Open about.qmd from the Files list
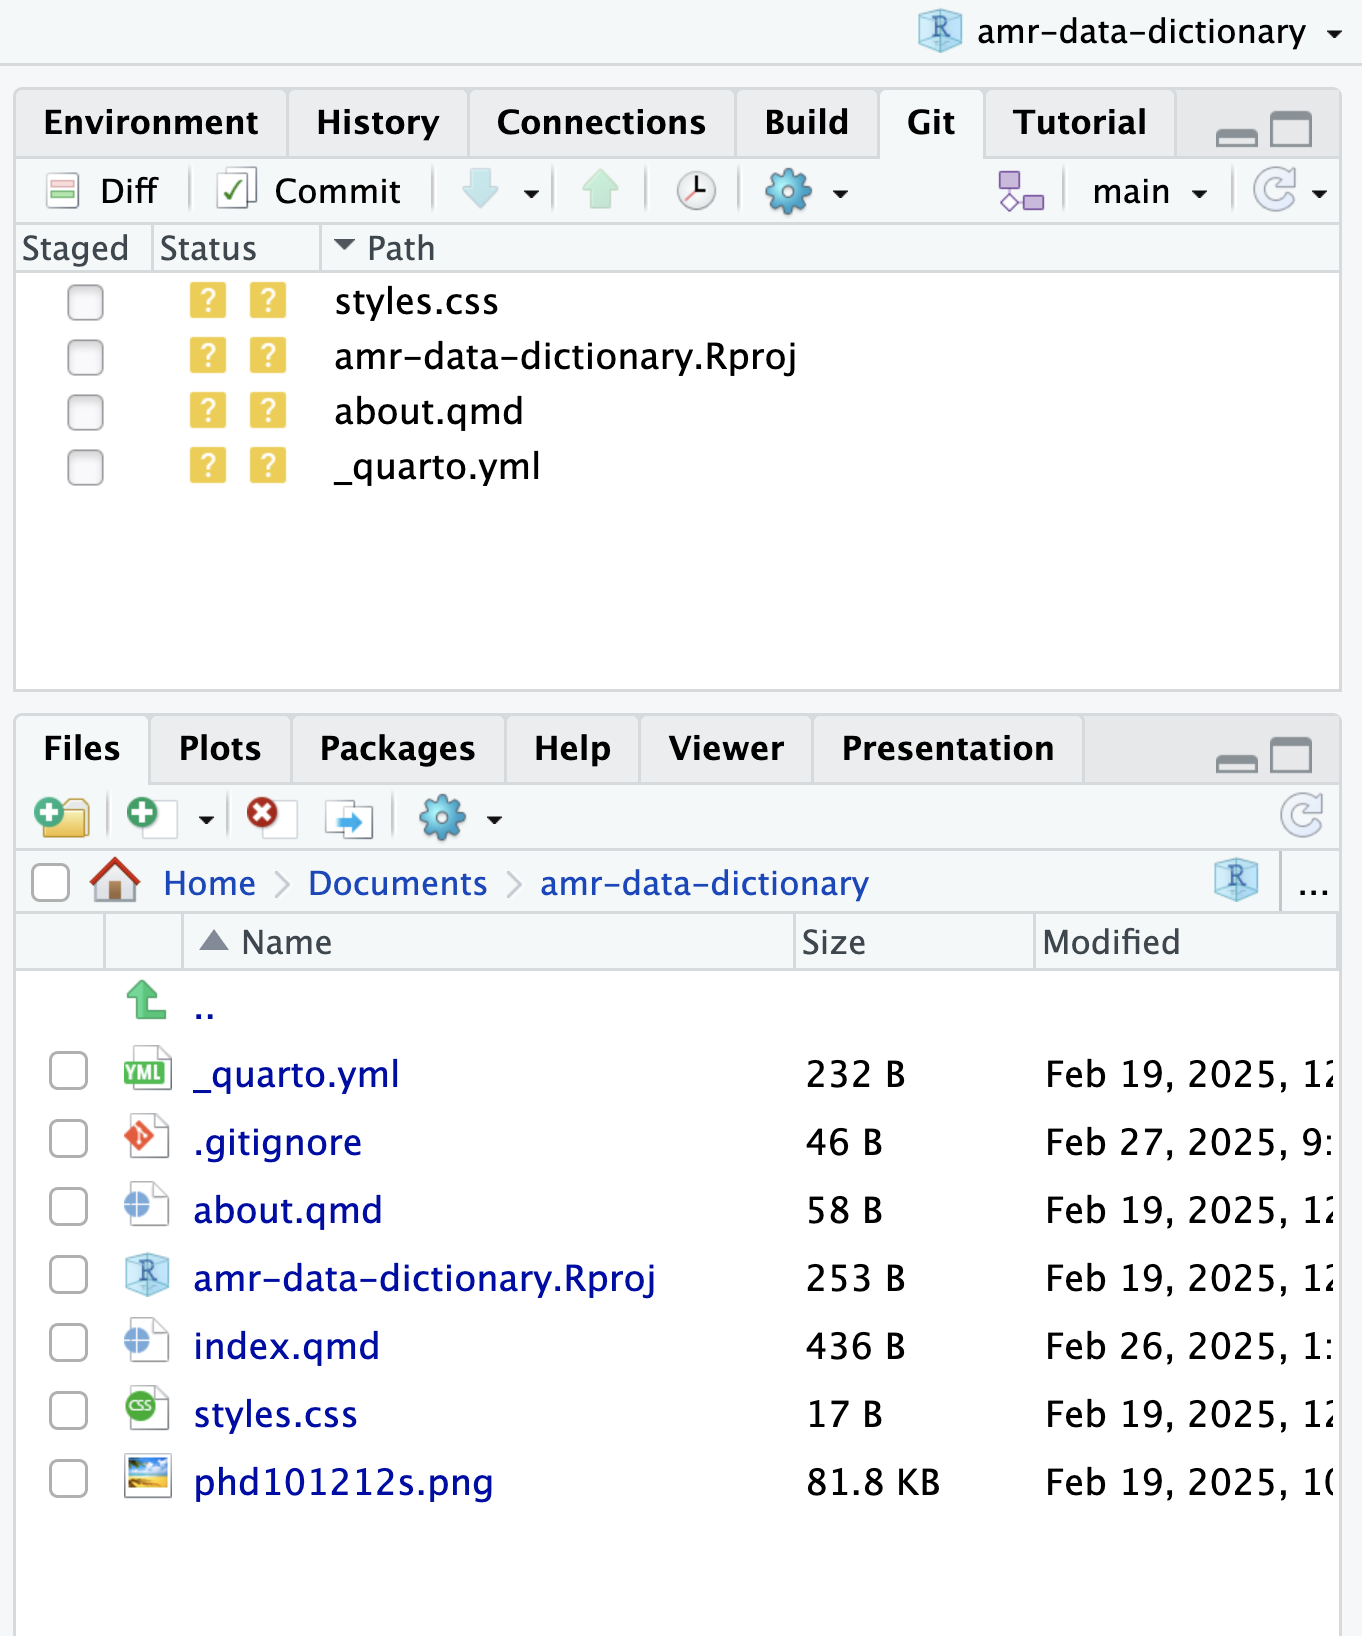 (288, 1210)
